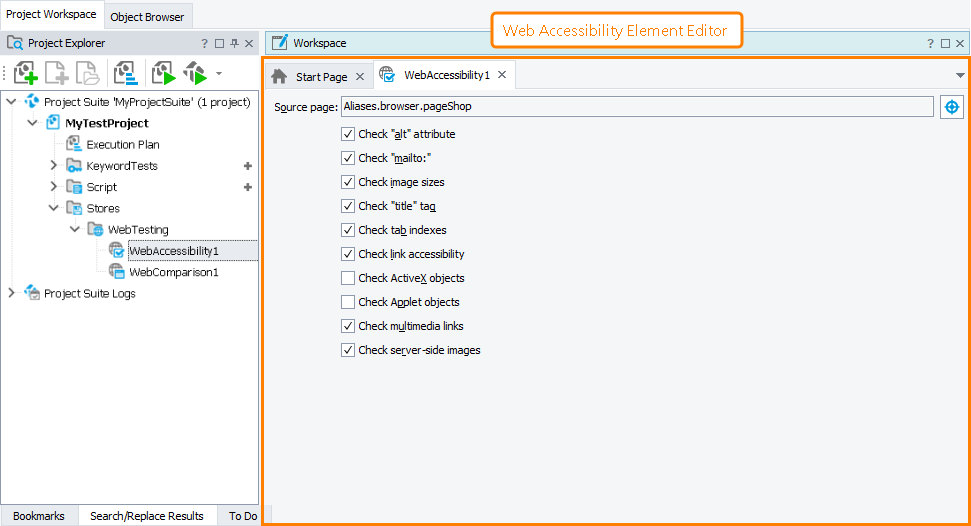
Task: Click the Project Explorer help question mark
Action: pyautogui.click(x=205, y=44)
